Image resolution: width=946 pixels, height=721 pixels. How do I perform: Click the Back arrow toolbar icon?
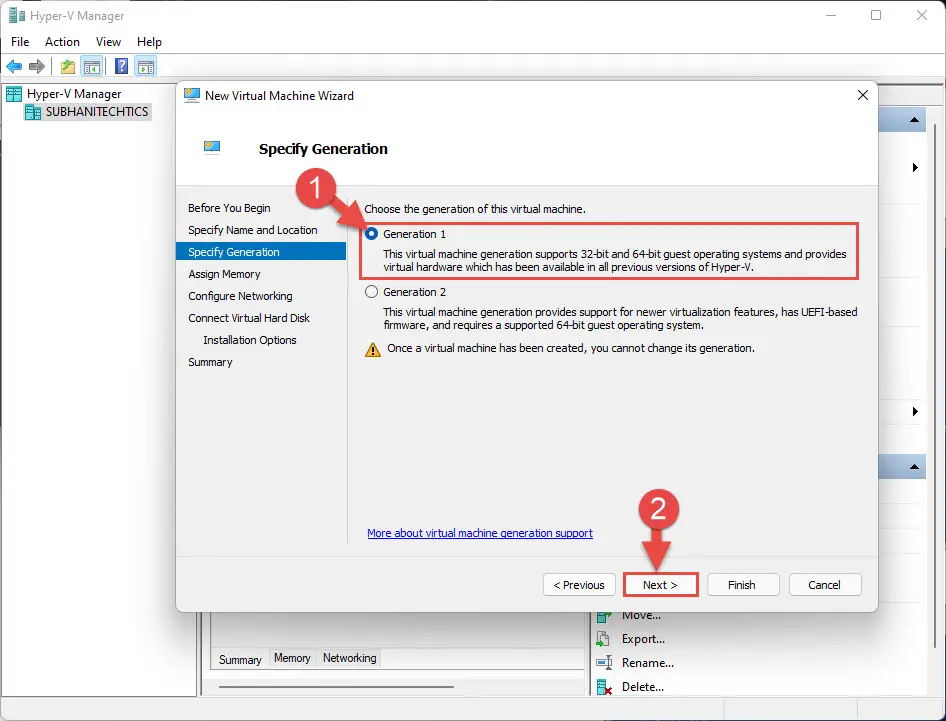tap(14, 66)
